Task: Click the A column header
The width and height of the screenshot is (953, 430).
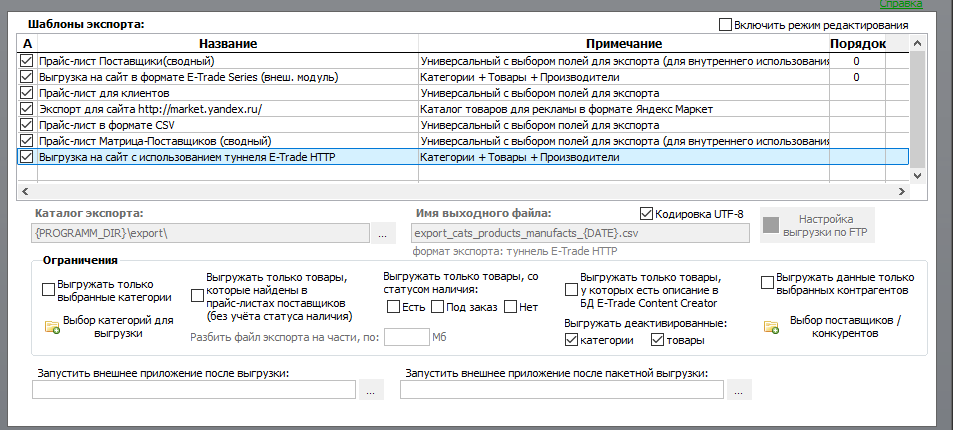Action: pos(27,44)
